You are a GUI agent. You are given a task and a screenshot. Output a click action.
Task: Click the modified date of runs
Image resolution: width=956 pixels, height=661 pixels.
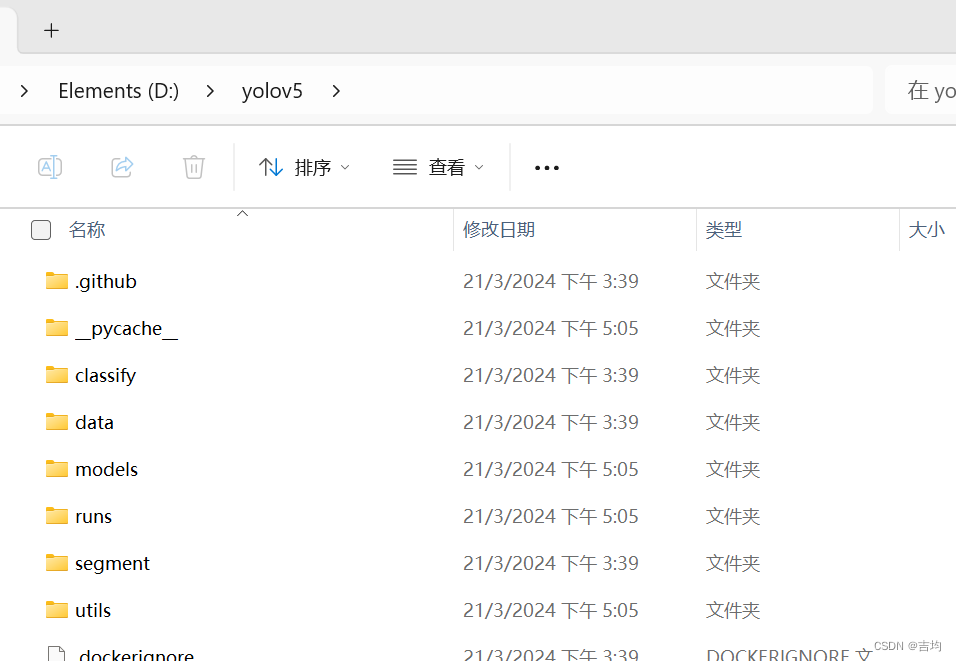tap(551, 516)
